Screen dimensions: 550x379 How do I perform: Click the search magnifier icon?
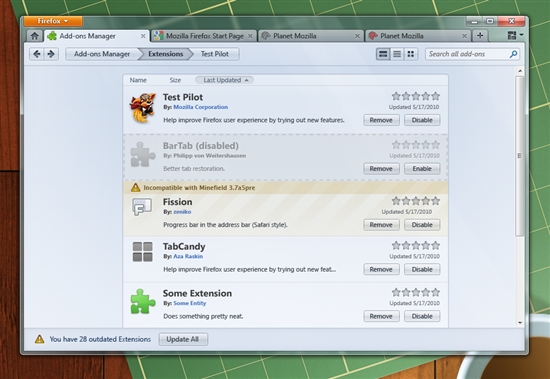(513, 54)
